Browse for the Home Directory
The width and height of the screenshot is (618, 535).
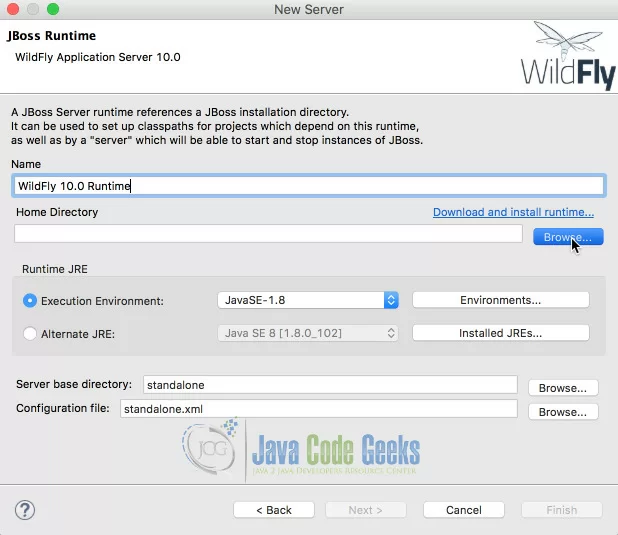[x=568, y=237]
